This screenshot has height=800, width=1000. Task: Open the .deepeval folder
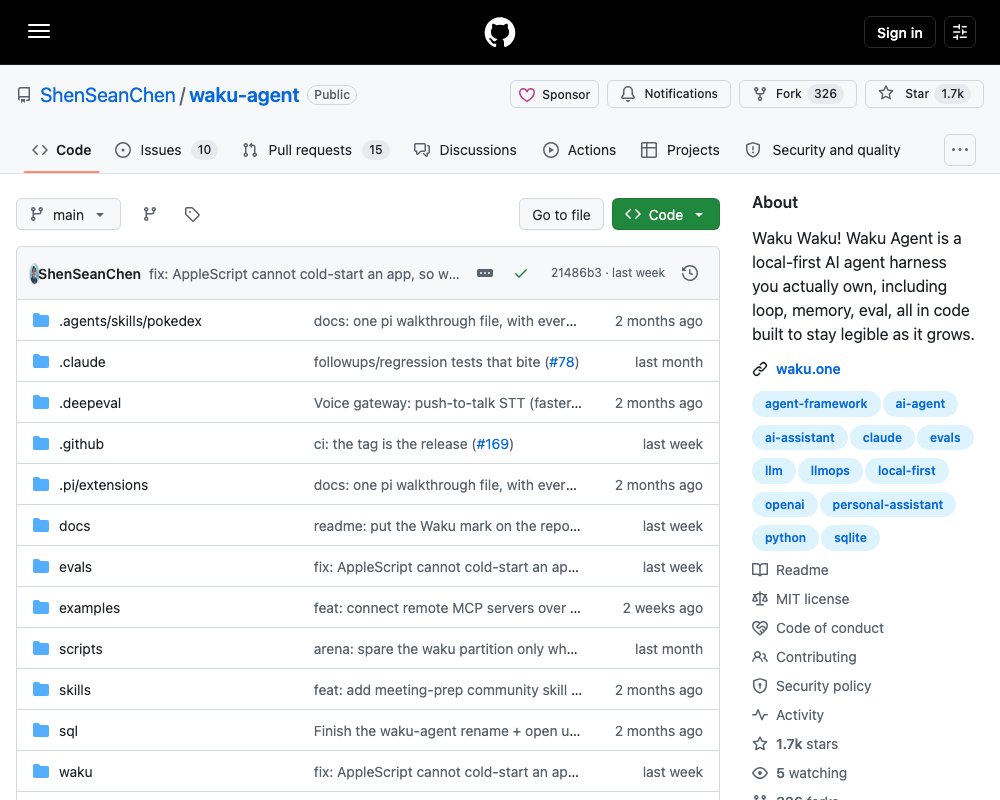[90, 403]
